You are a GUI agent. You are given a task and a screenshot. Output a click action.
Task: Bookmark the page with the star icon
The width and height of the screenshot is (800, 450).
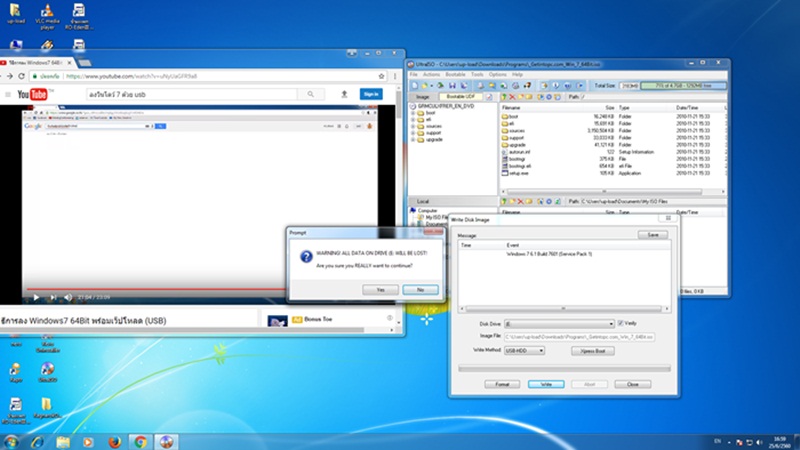tap(381, 76)
